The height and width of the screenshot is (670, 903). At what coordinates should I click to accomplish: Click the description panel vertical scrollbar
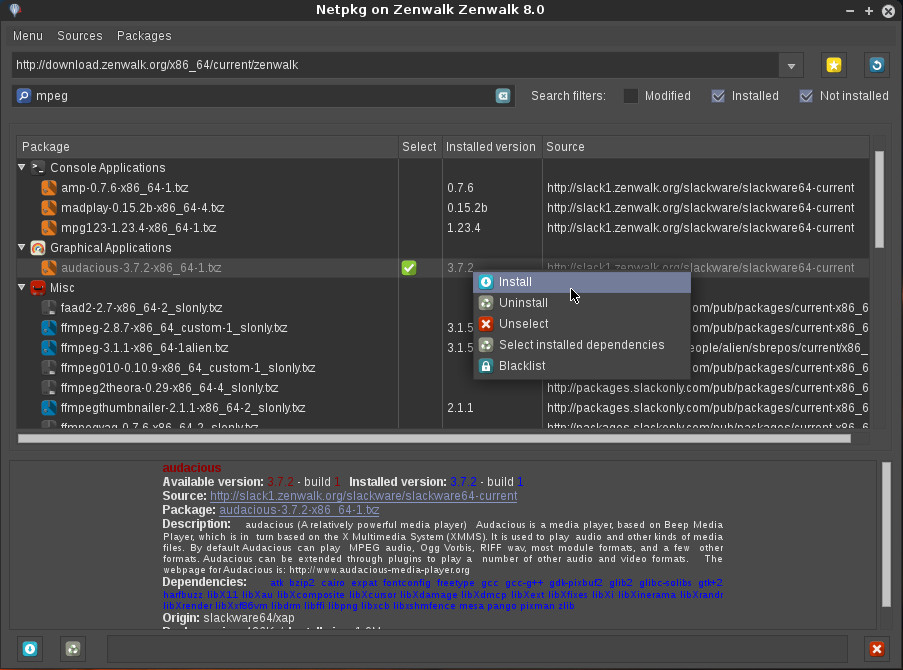[x=886, y=535]
